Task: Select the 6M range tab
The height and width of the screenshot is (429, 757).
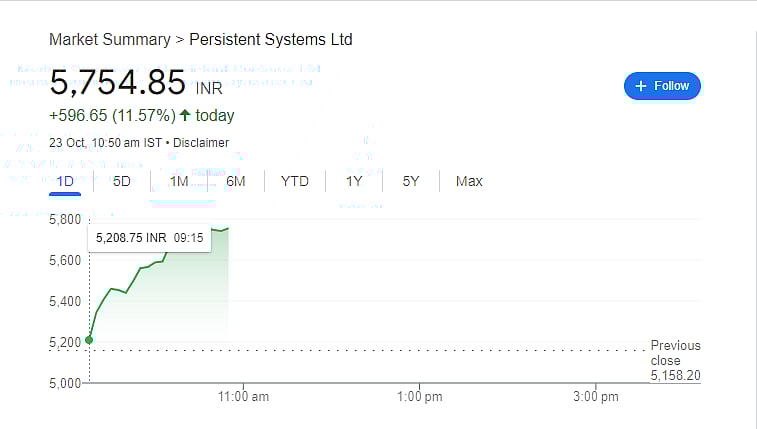Action: [x=236, y=181]
